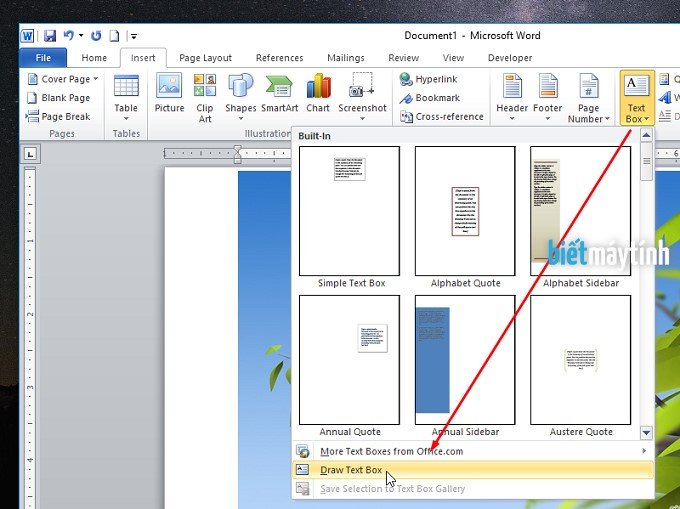Insert a Picture from file

click(x=169, y=94)
